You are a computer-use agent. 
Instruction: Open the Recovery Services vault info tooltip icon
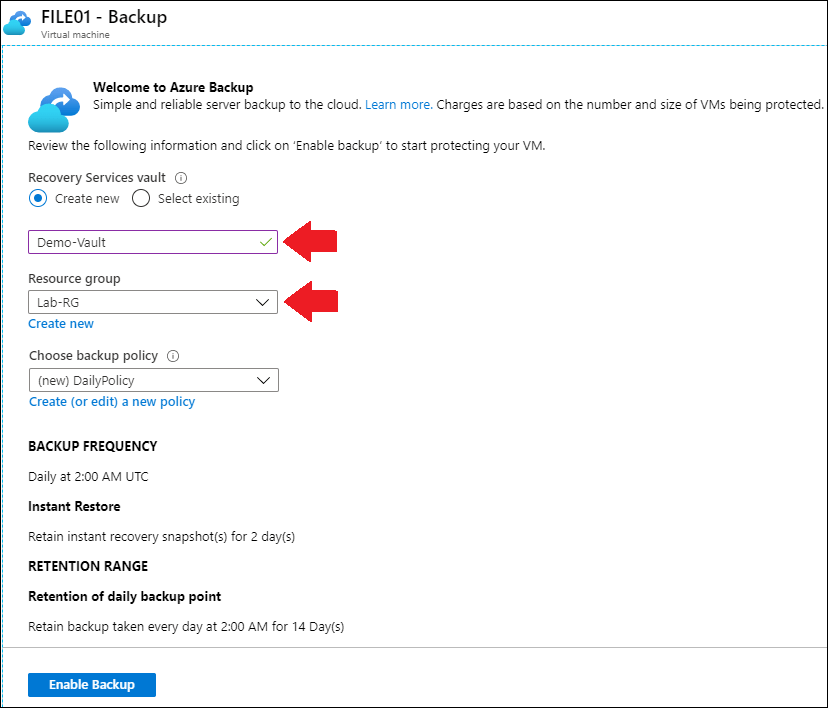coord(181,178)
